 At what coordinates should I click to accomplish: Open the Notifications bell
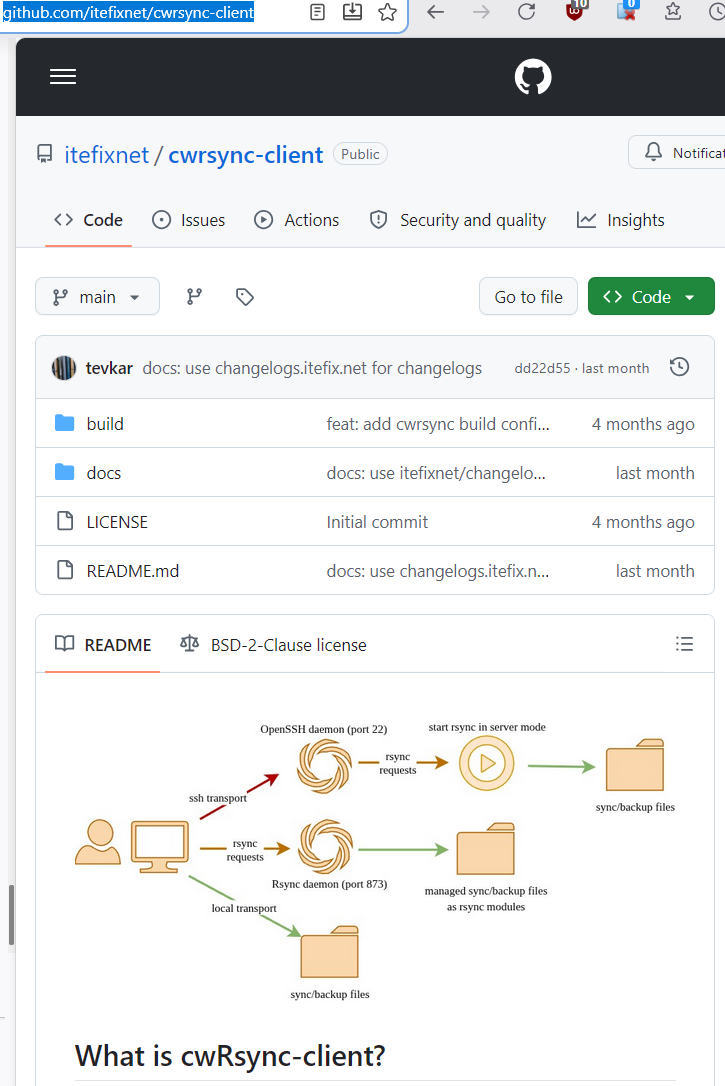pyautogui.click(x=653, y=152)
